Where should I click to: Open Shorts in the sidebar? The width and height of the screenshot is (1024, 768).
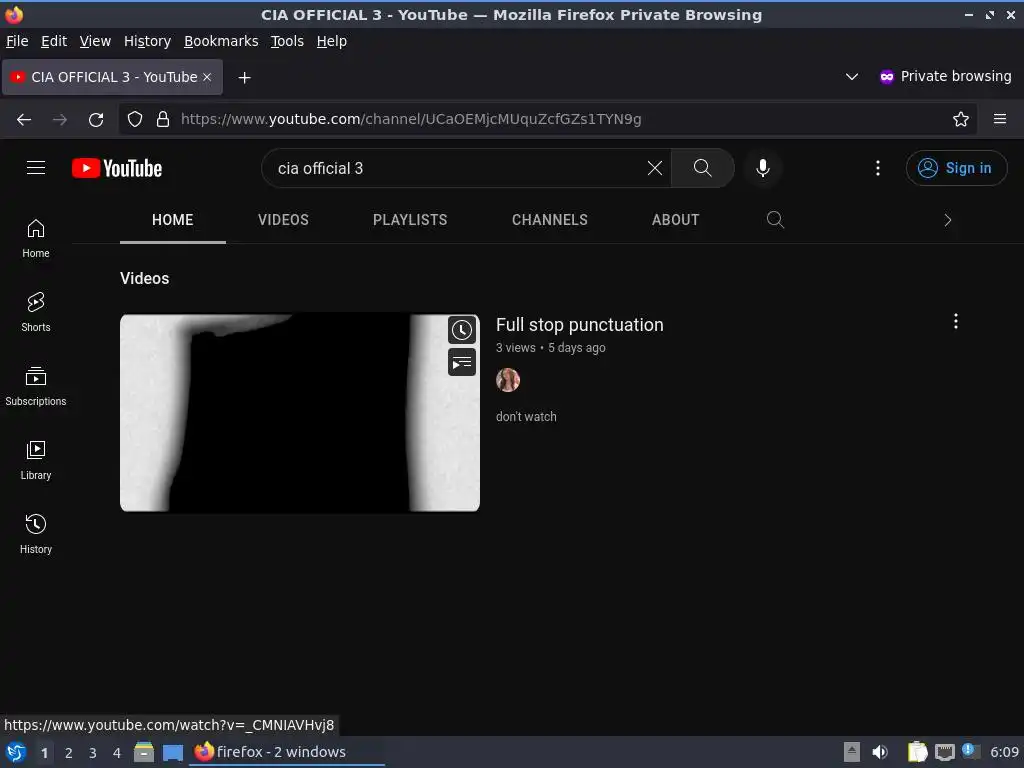(x=36, y=312)
